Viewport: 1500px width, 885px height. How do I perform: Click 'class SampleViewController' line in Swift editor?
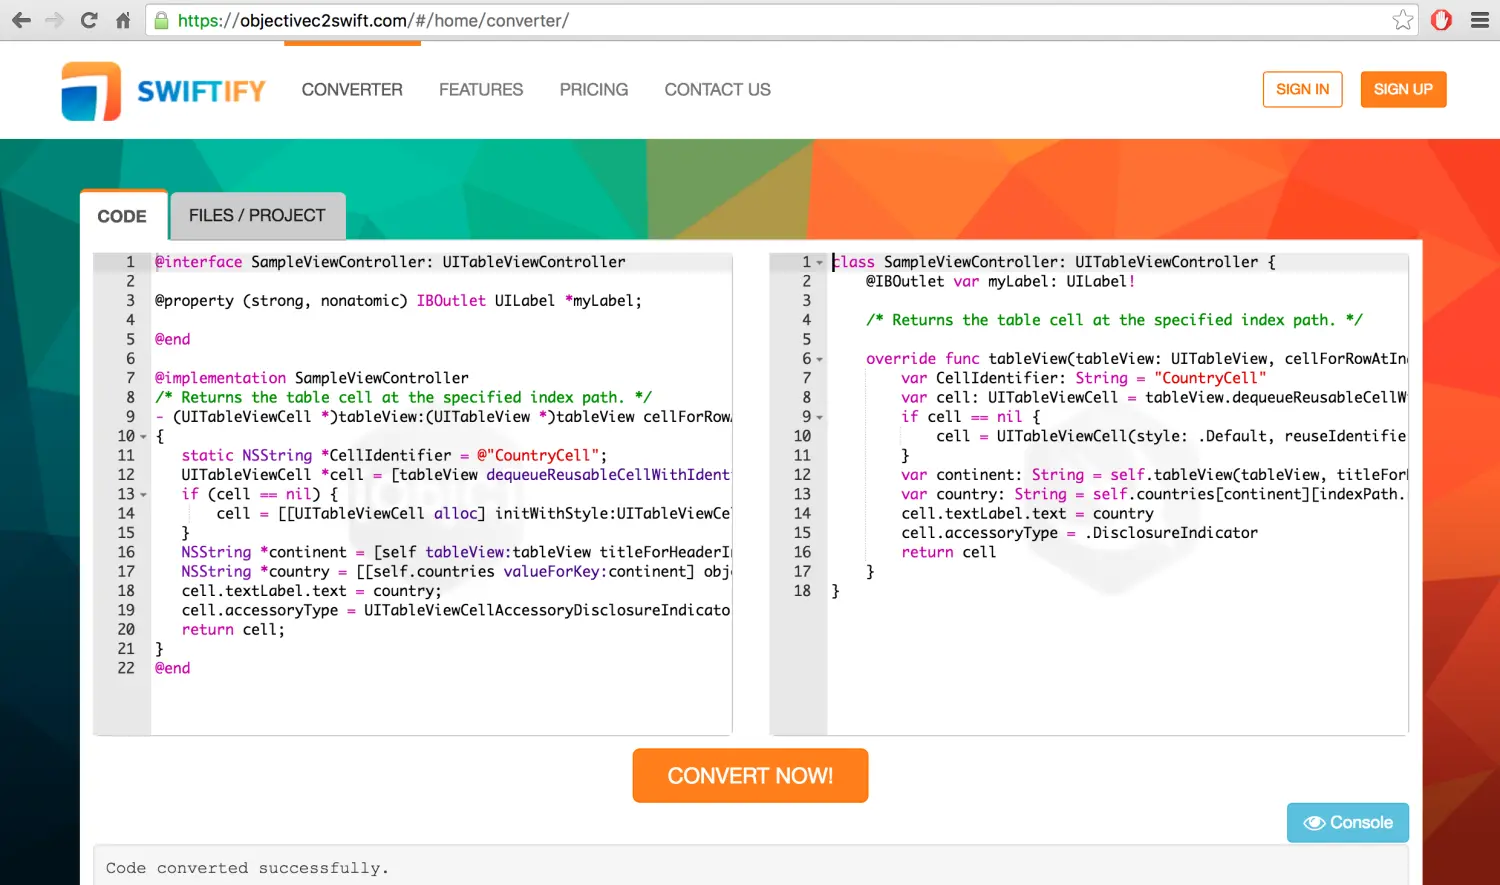click(x=1054, y=262)
